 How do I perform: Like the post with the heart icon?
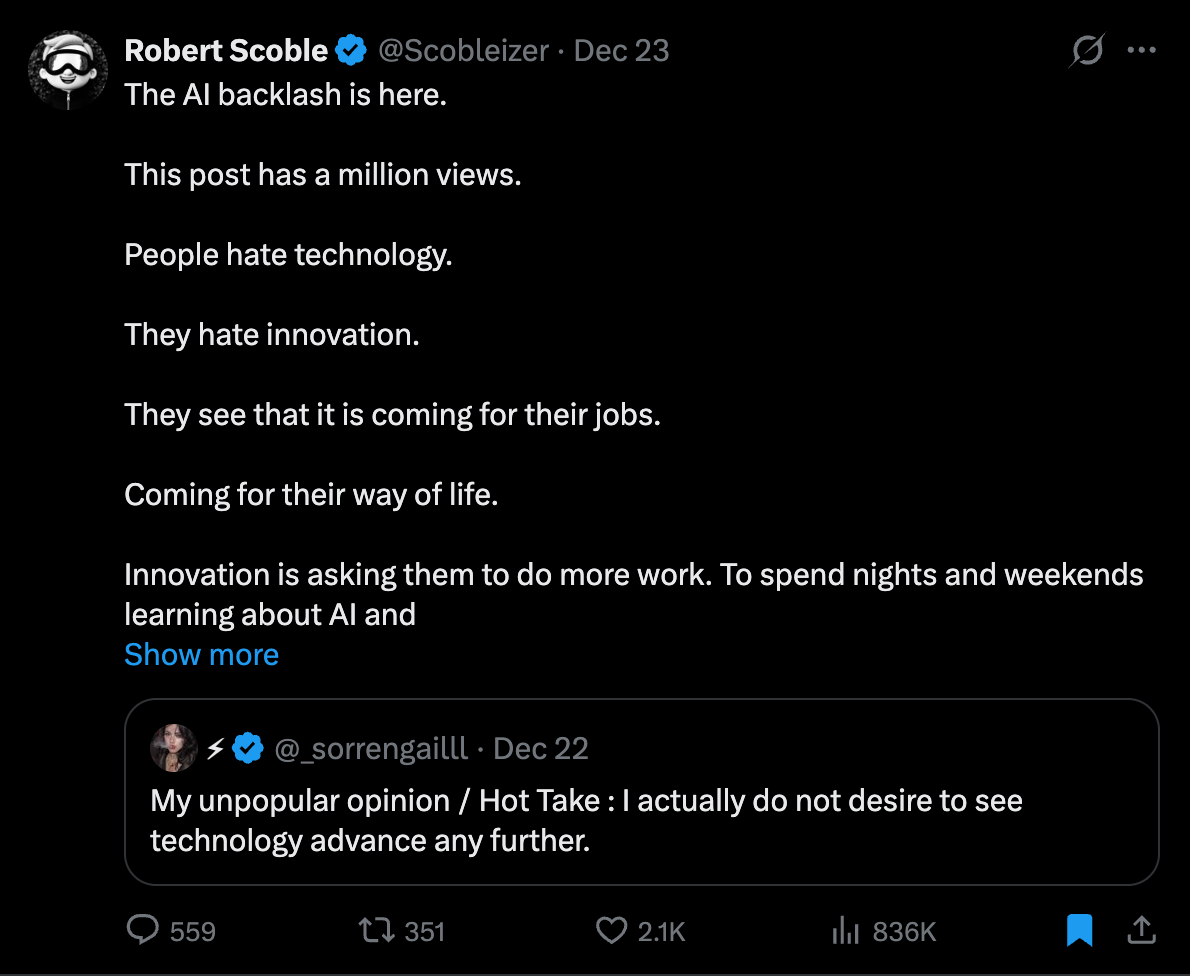pos(611,931)
